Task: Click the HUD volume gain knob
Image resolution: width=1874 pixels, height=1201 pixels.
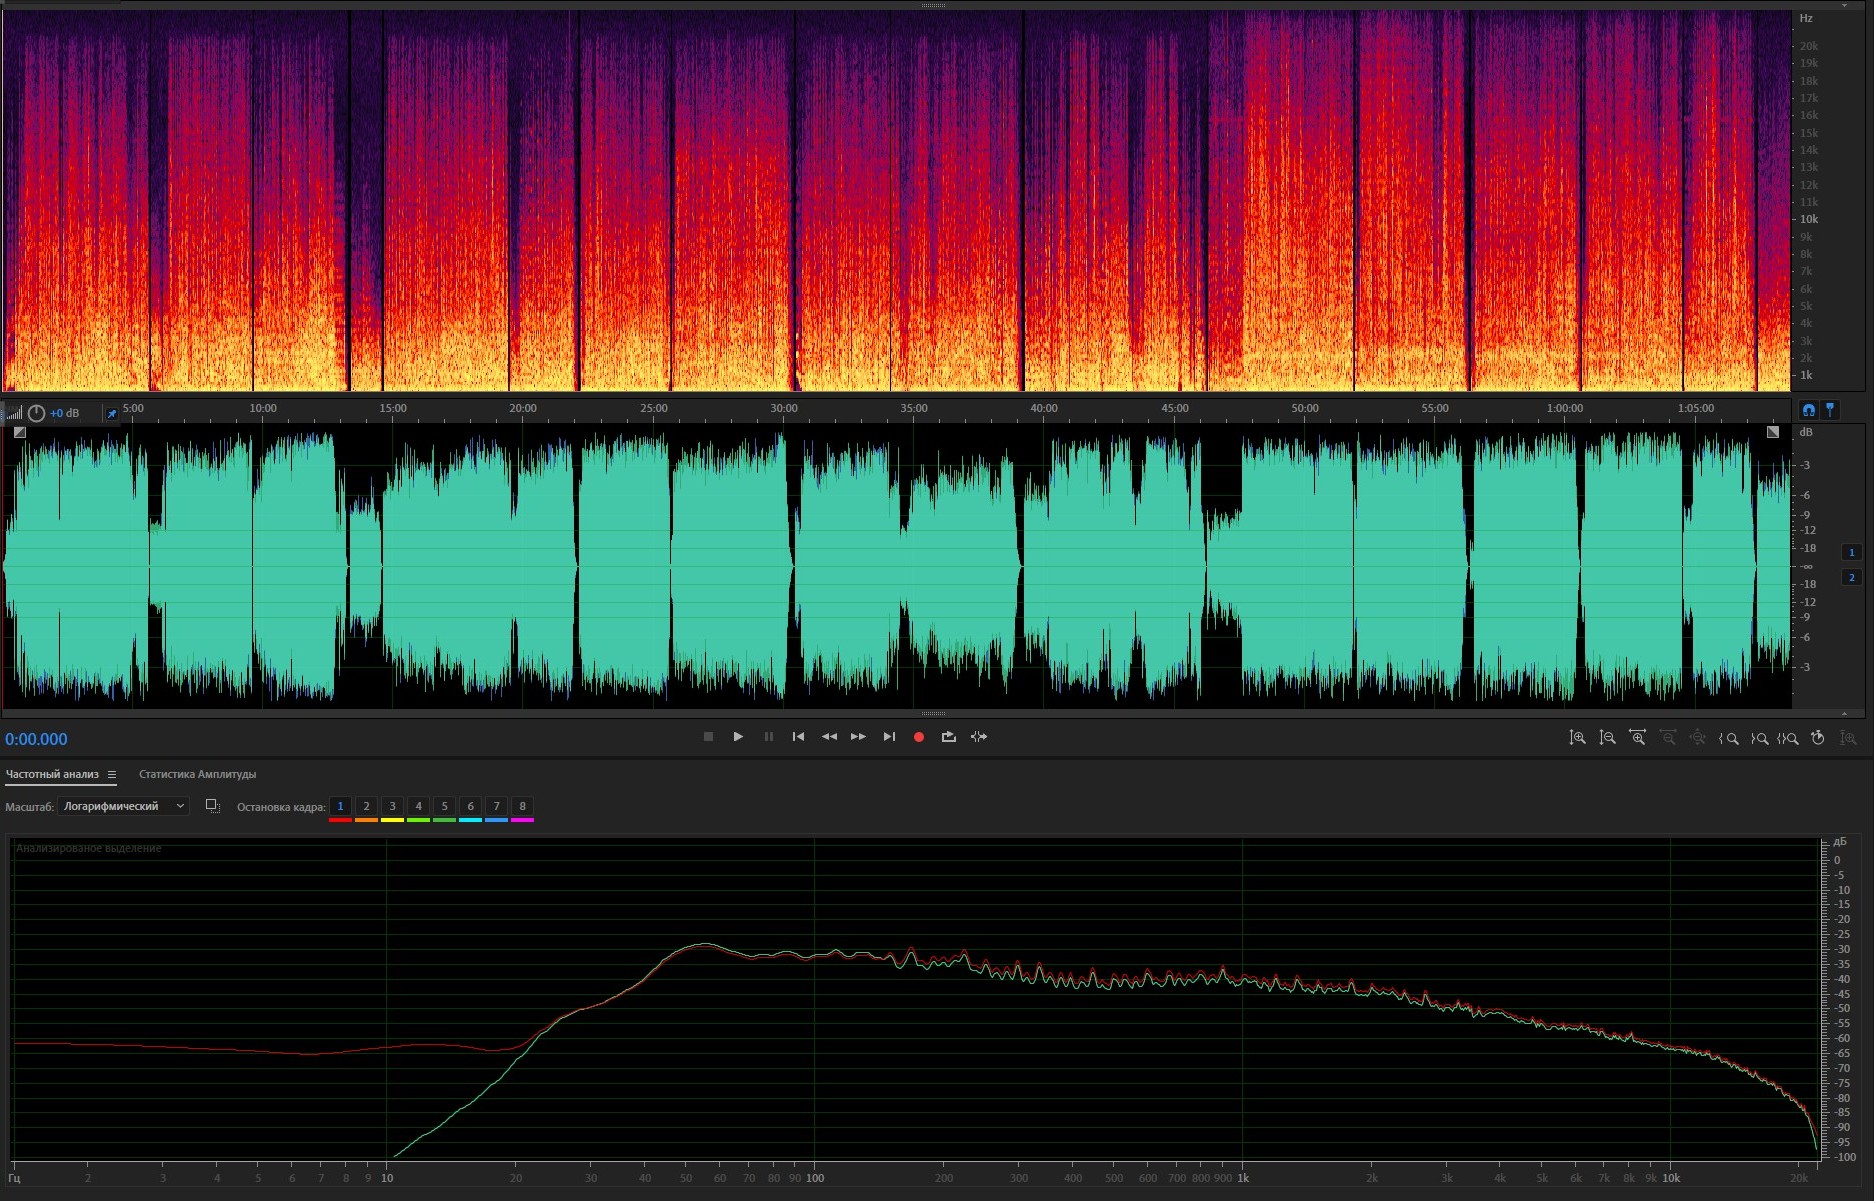Action: 36,413
